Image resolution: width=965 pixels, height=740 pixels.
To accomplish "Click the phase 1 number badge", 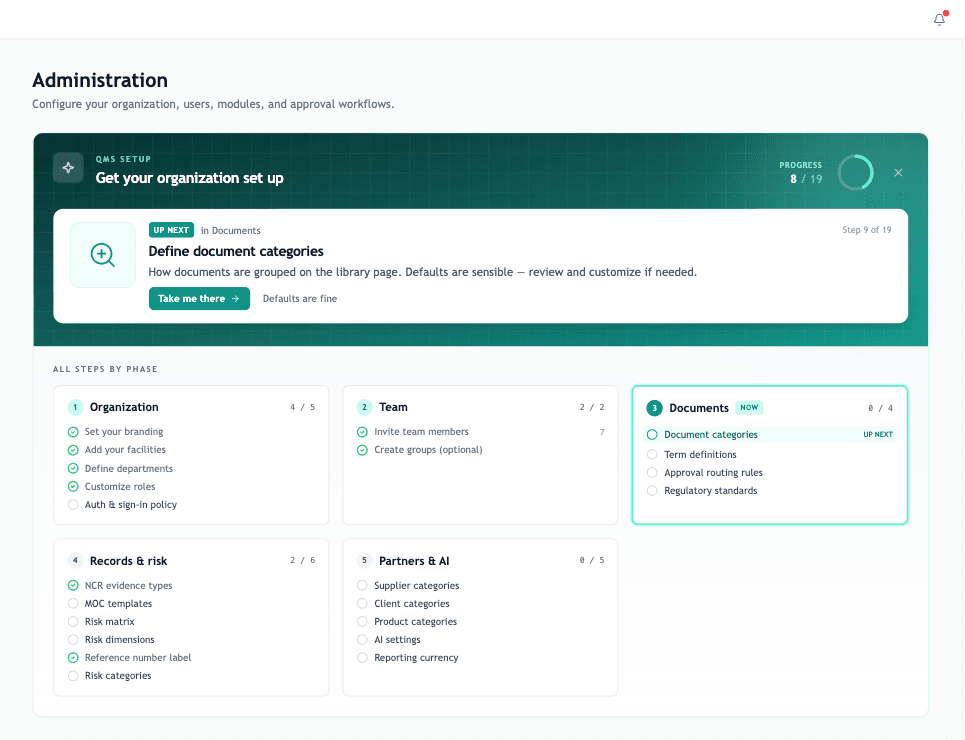I will point(75,407).
